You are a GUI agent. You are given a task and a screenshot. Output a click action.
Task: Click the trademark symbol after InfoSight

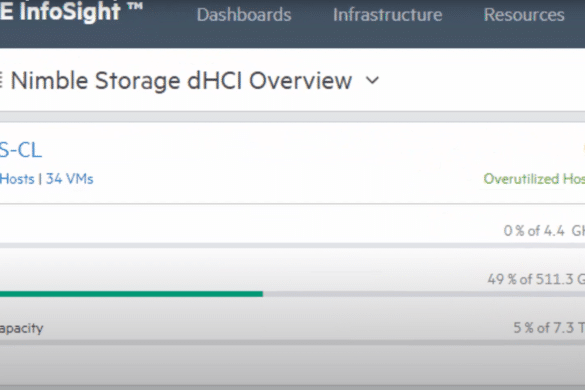pyautogui.click(x=134, y=6)
